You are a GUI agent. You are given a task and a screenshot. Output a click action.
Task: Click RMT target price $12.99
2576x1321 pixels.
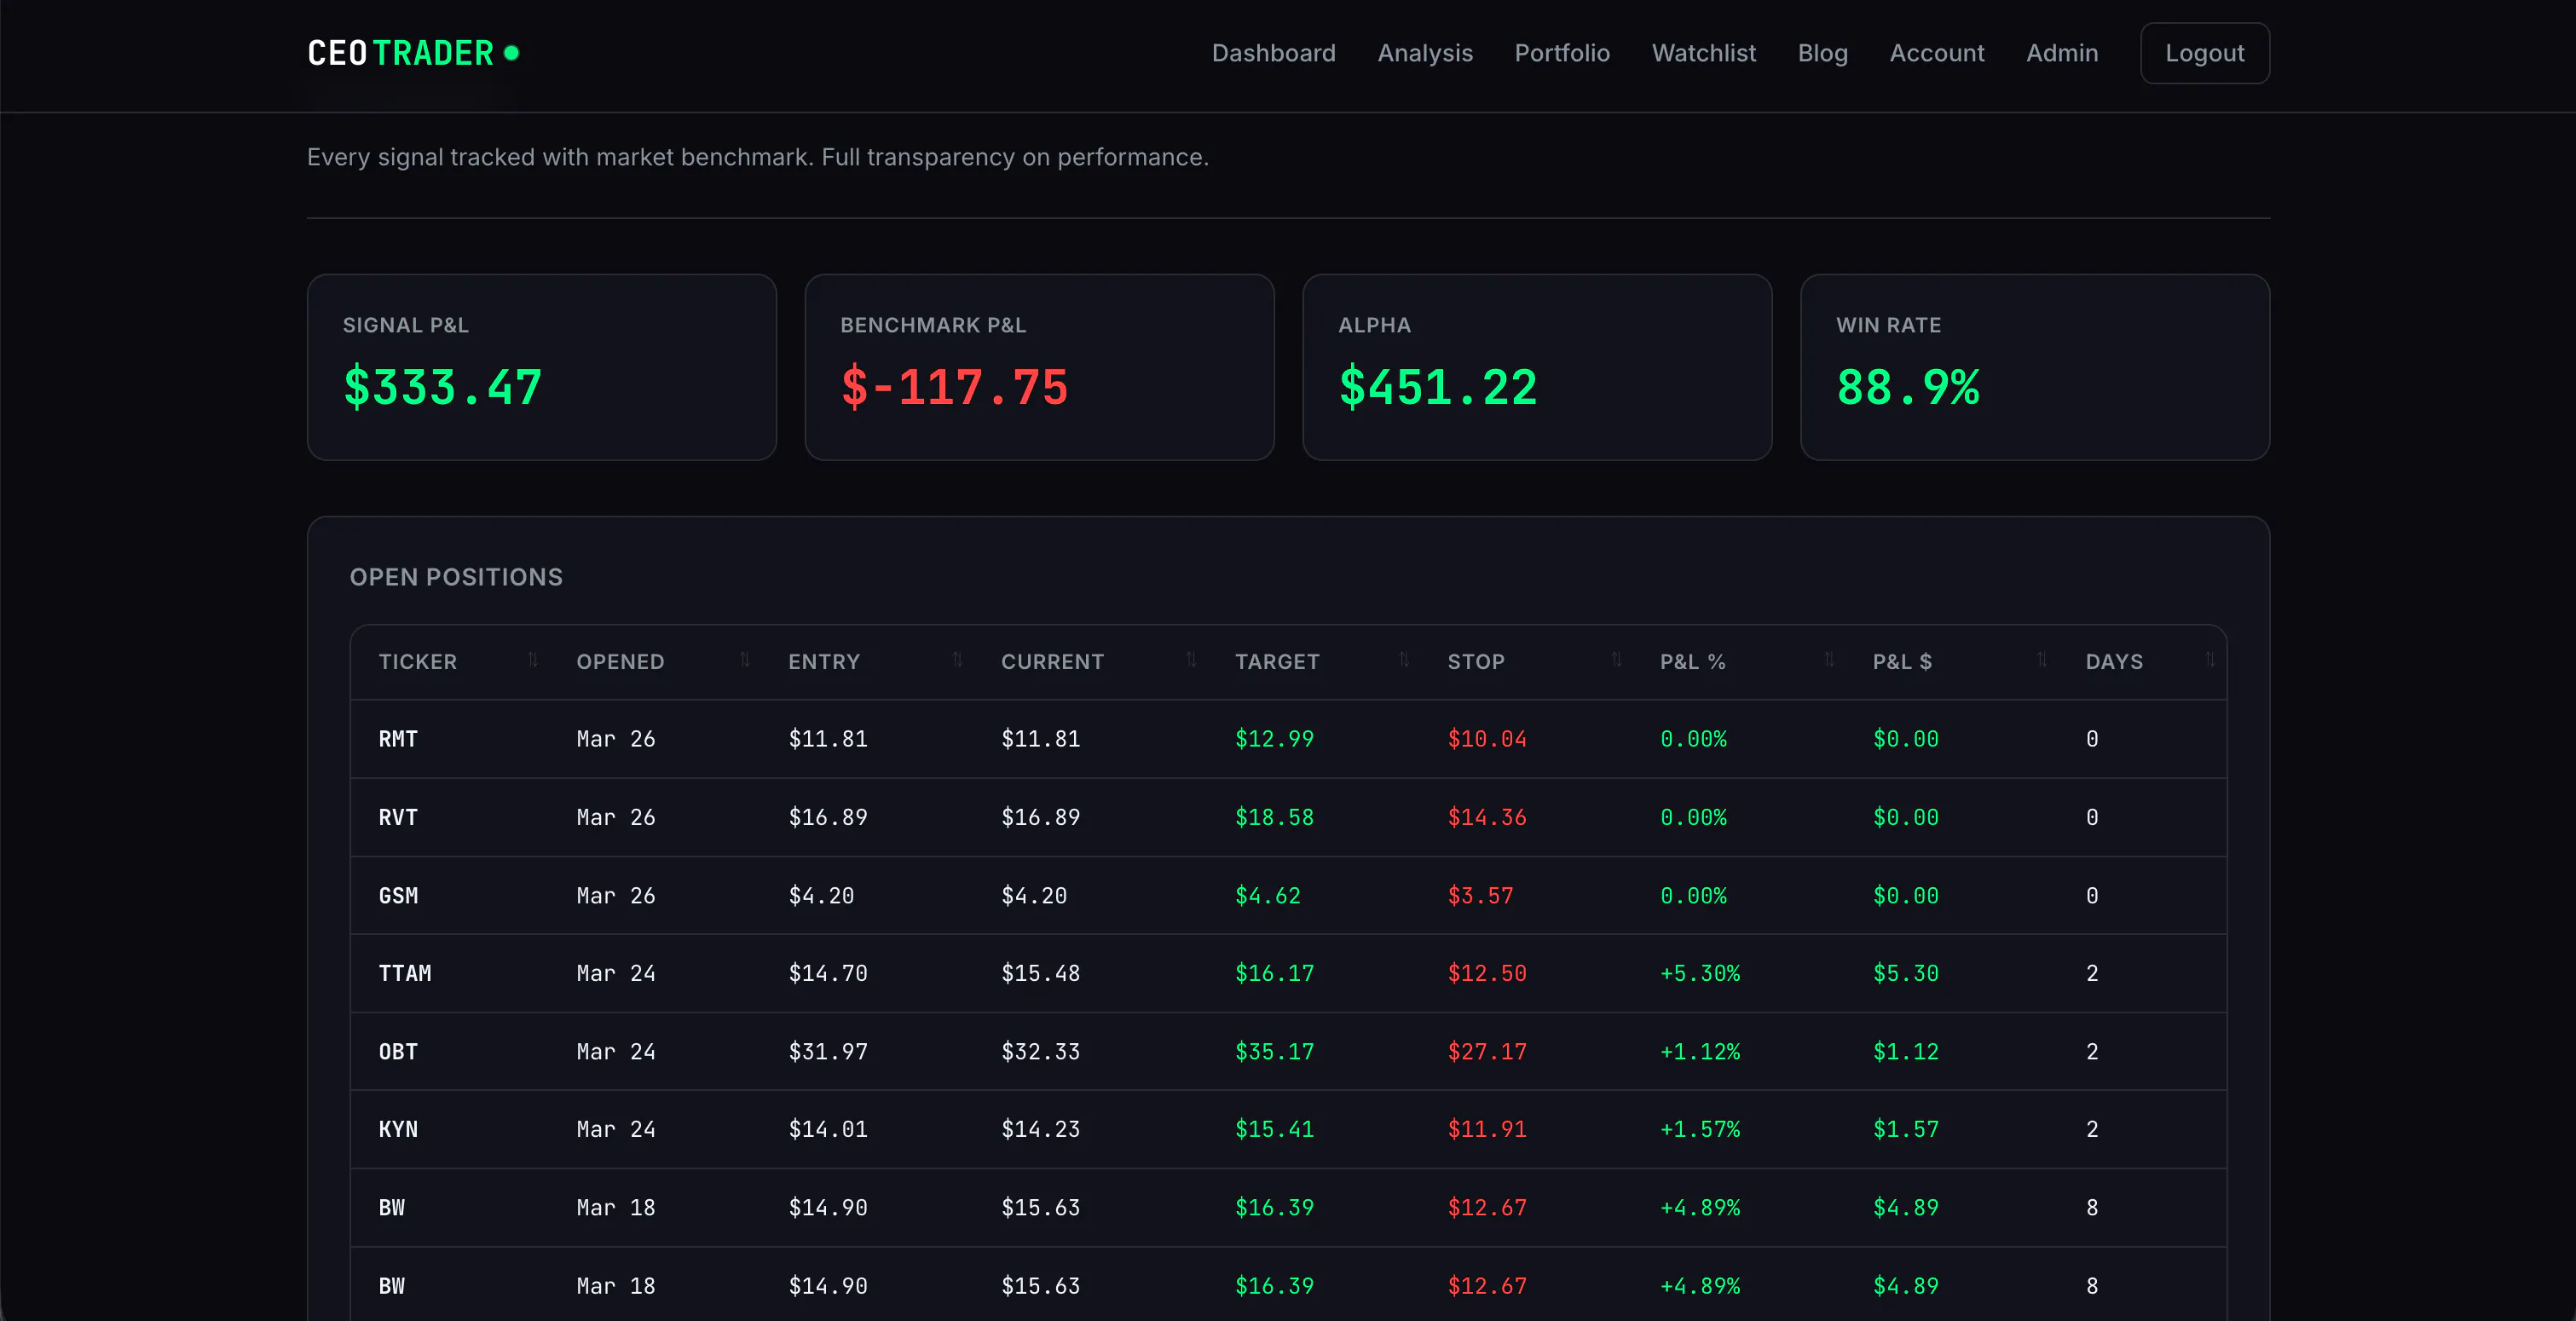pos(1274,739)
